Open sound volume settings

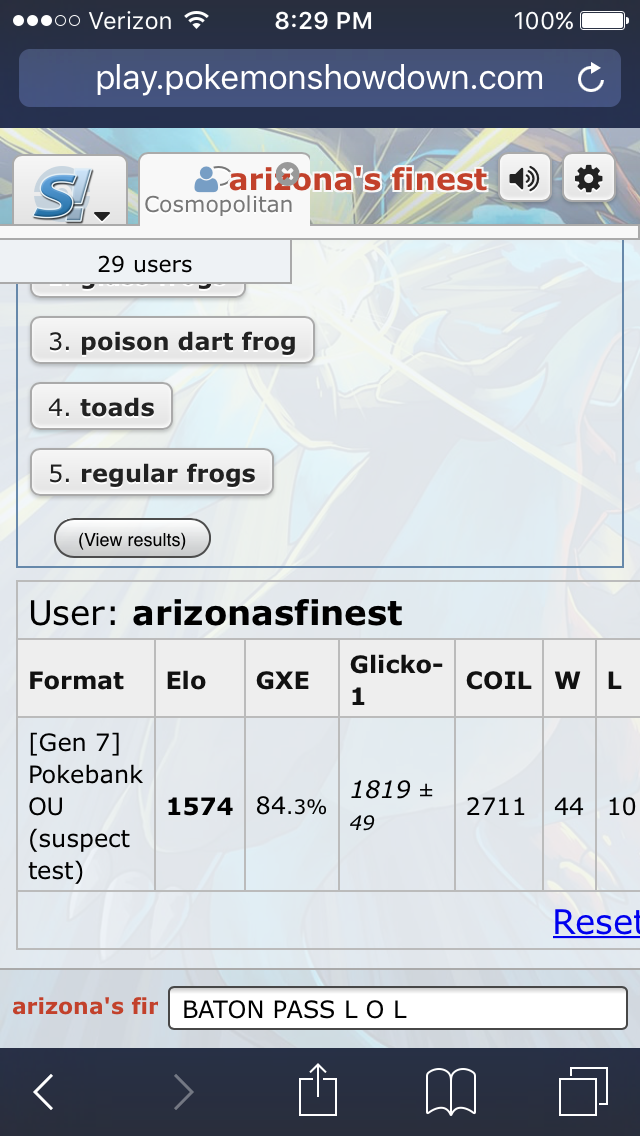(524, 179)
